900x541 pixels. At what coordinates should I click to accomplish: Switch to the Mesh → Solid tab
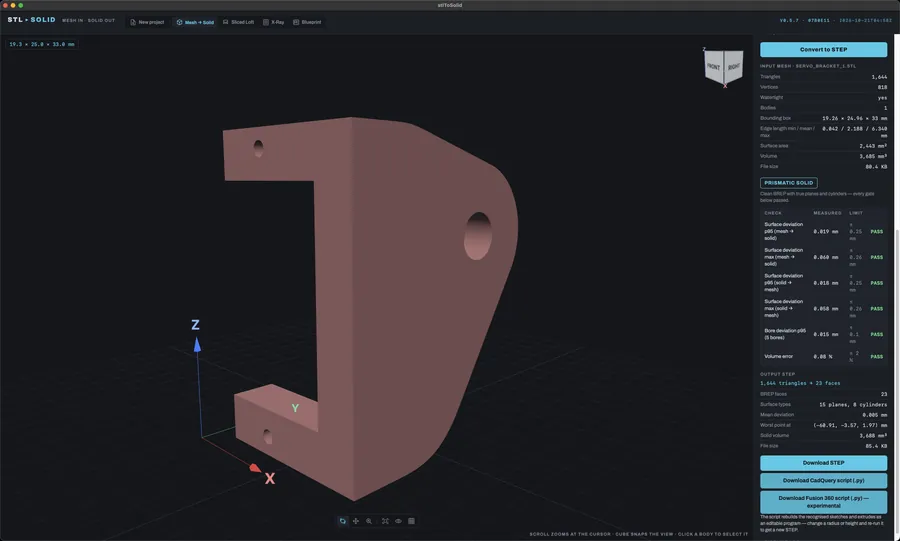pyautogui.click(x=195, y=22)
